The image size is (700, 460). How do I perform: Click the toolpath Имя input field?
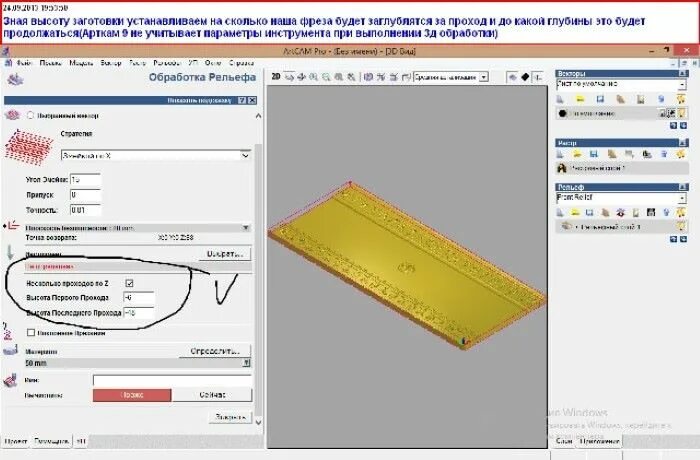click(x=172, y=380)
